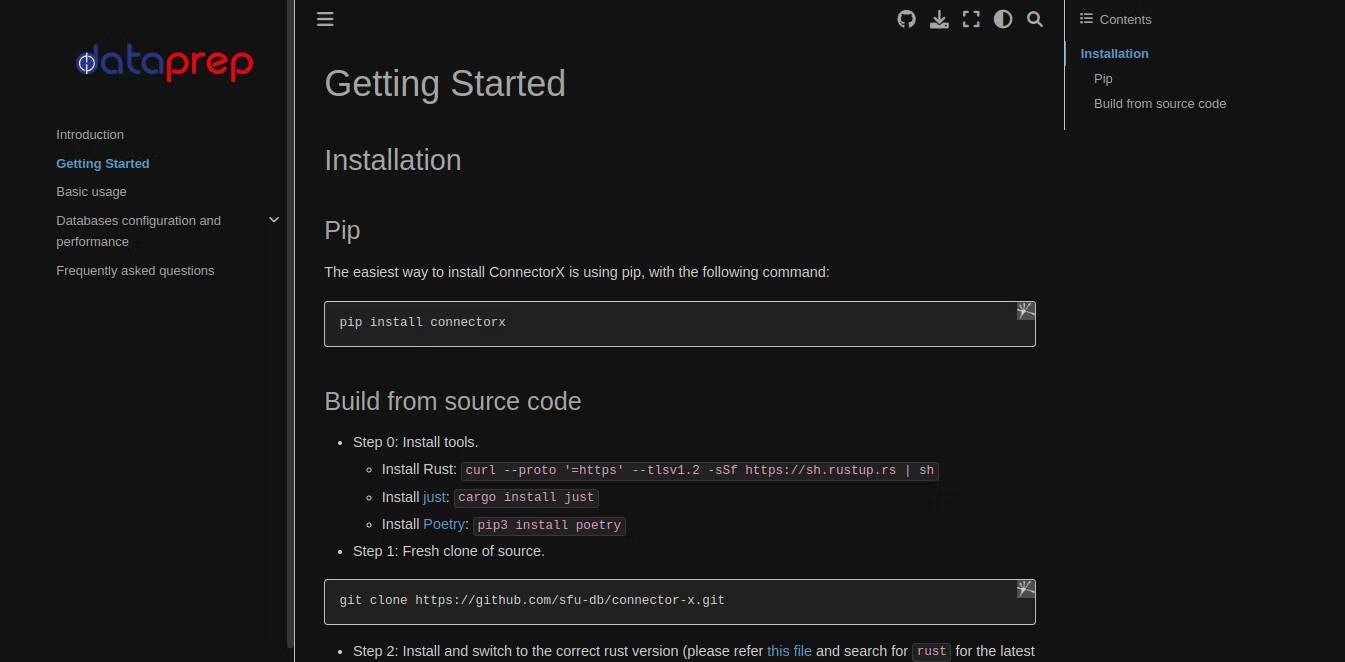This screenshot has height=662, width=1345.
Task: Open the Getting Started chevron area
Action: pos(102,163)
